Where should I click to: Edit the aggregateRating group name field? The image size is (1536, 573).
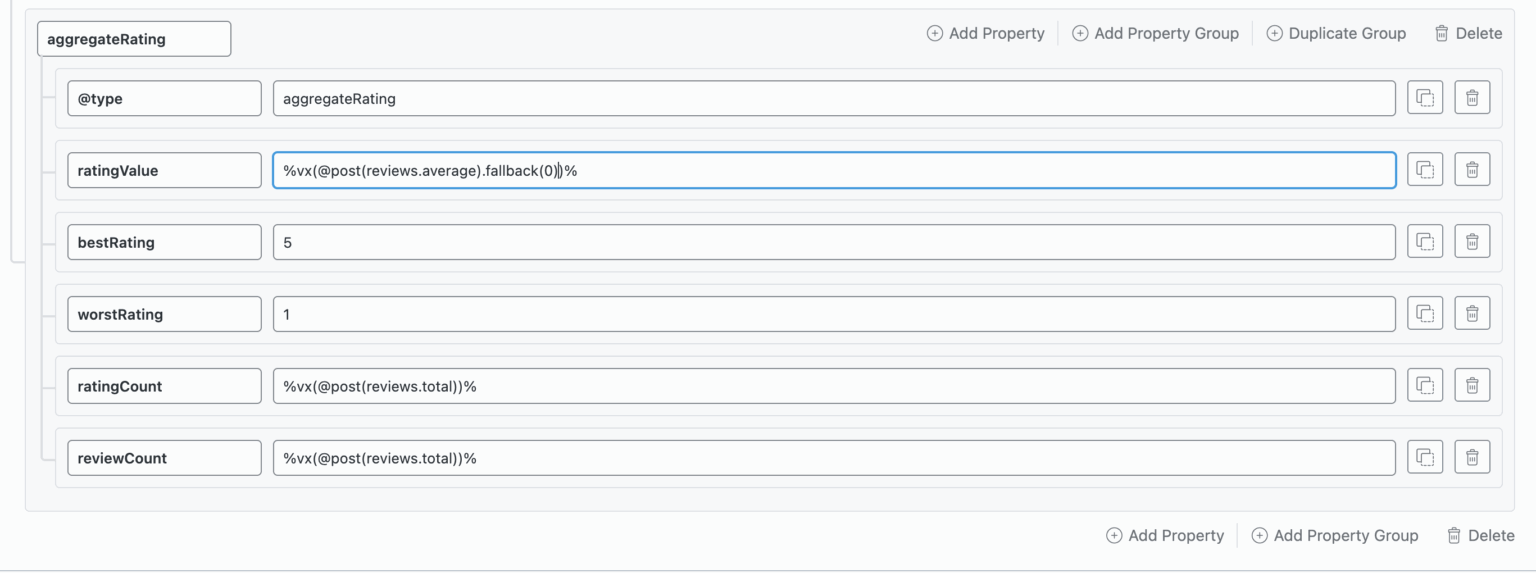134,40
